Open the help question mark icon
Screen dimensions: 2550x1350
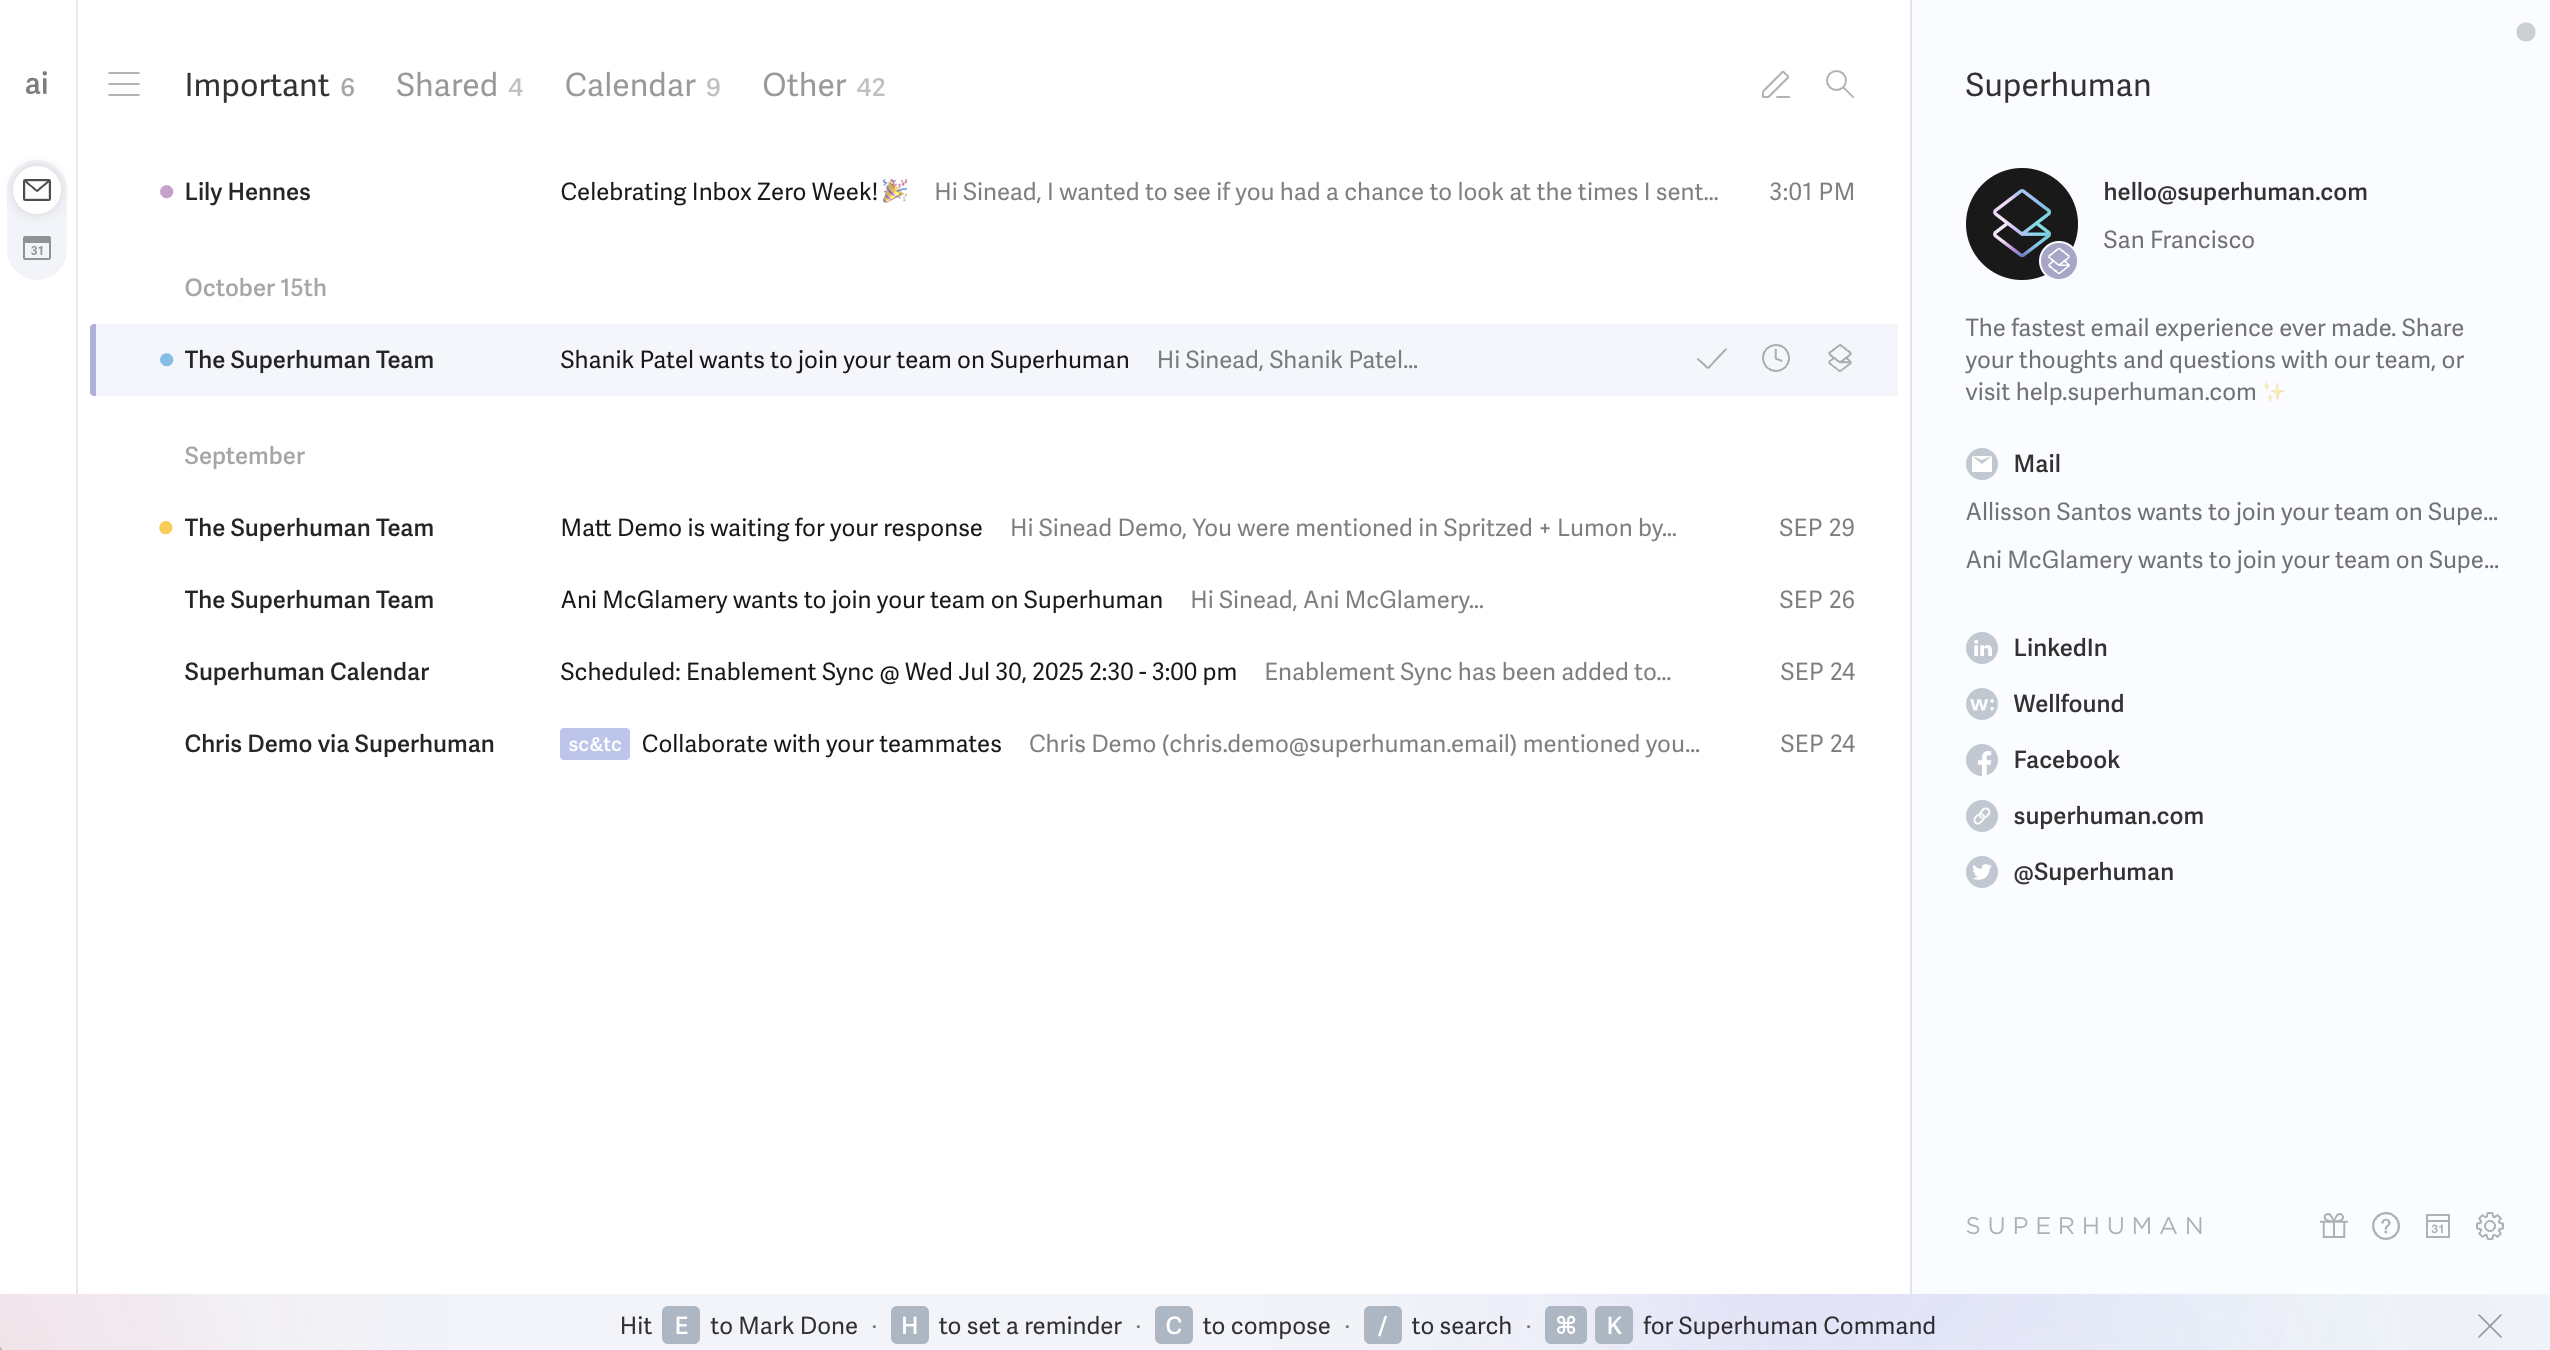2385,1225
